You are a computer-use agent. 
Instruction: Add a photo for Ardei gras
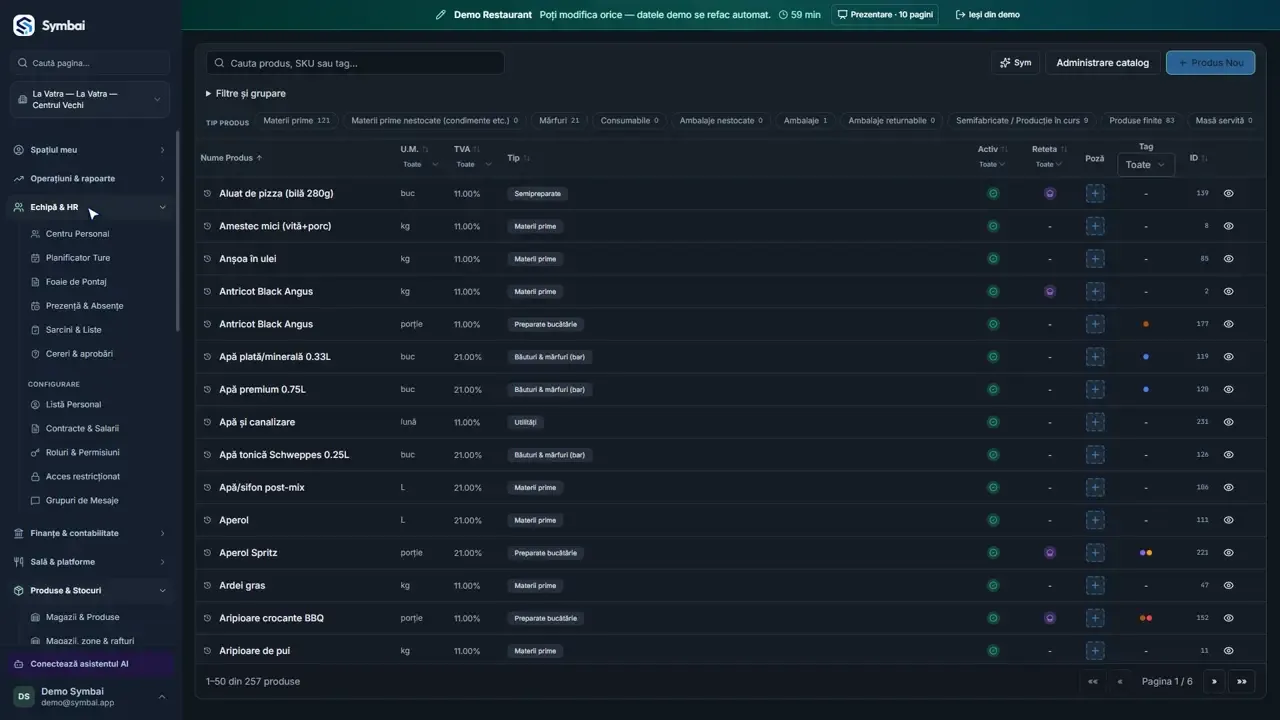coord(1095,585)
